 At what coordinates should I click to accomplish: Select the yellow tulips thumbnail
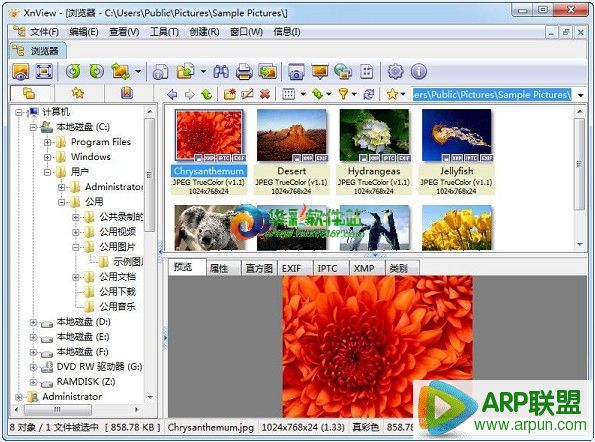click(456, 227)
